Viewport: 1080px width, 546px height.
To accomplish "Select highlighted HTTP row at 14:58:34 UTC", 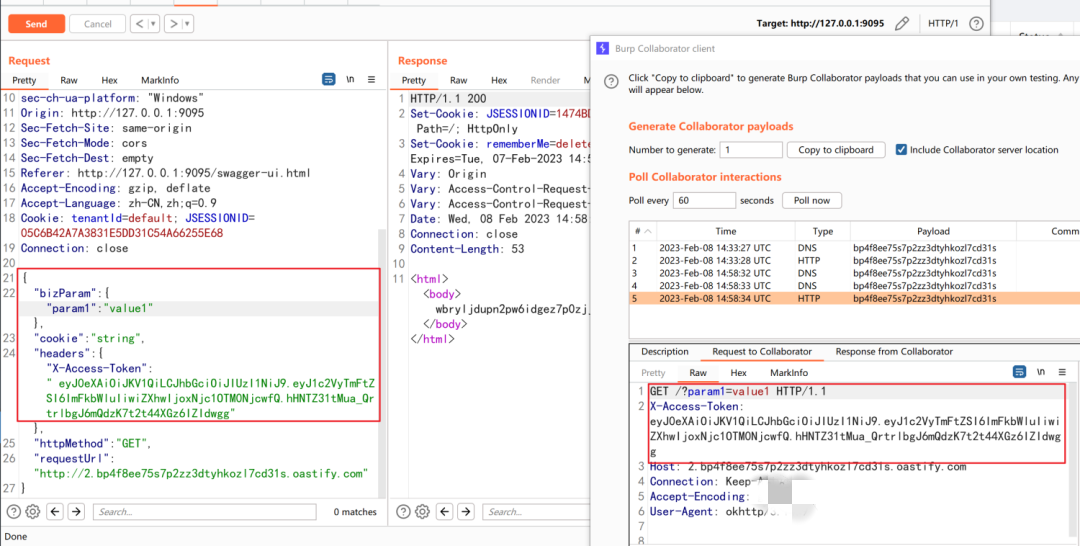I will tap(854, 298).
